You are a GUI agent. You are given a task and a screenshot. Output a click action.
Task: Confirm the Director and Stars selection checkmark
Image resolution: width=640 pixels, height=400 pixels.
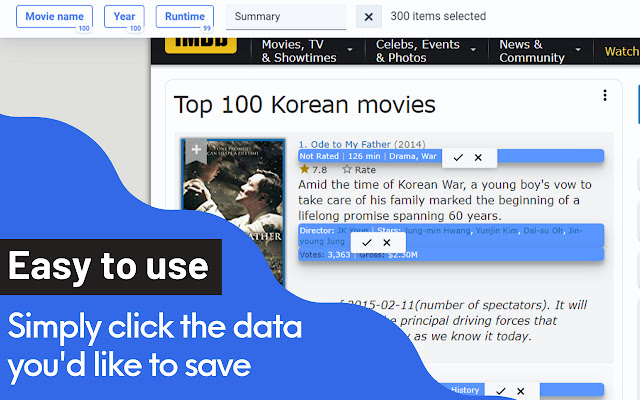pyautogui.click(x=367, y=242)
